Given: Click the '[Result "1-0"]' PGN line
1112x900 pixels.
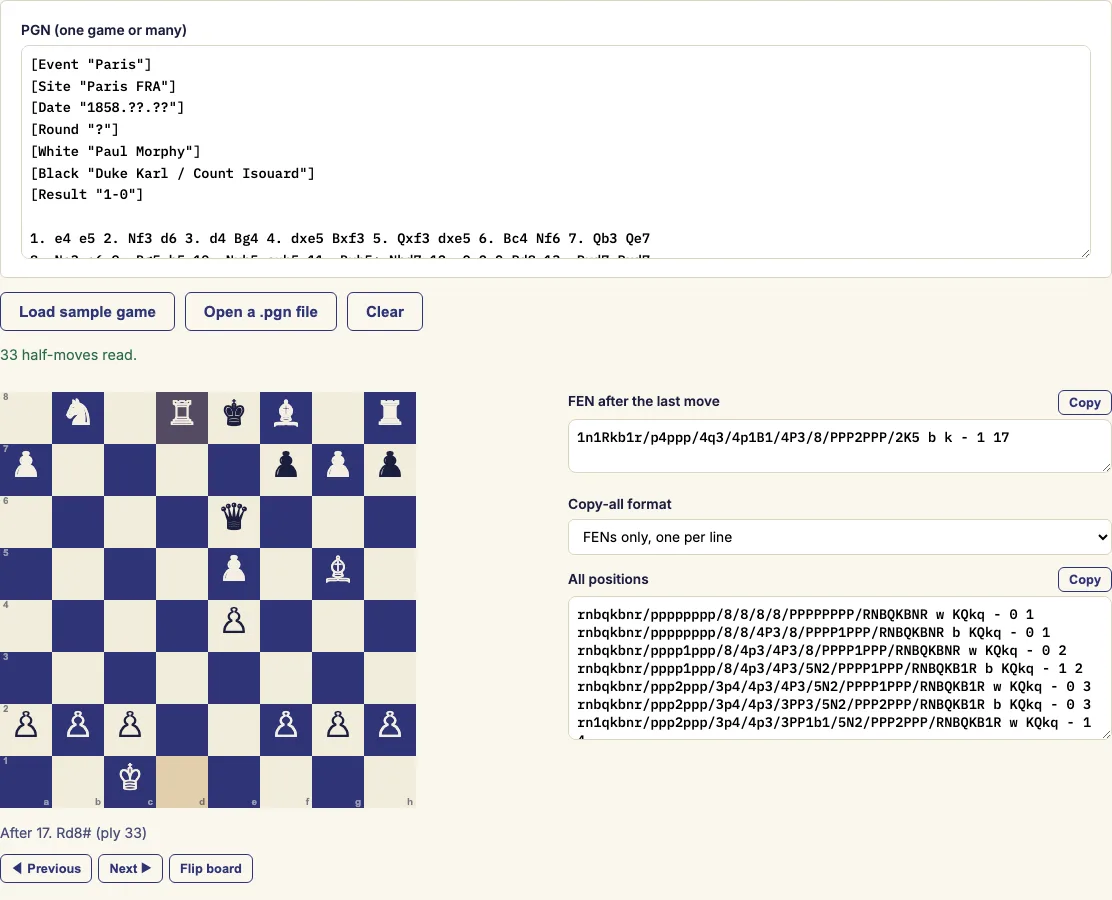Looking at the screenshot, I should [x=87, y=194].
